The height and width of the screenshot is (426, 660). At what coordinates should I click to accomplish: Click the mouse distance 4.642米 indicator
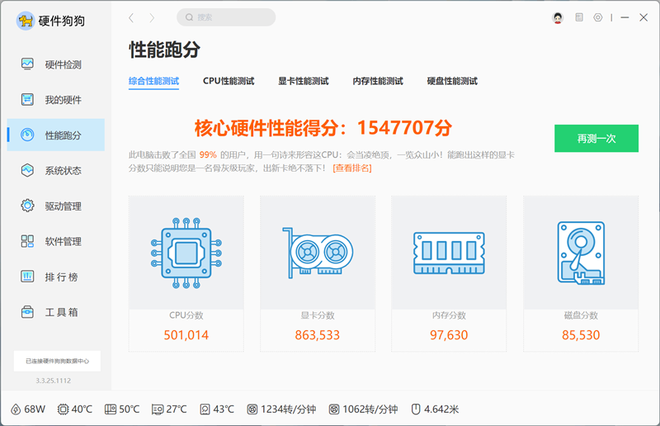click(433, 409)
